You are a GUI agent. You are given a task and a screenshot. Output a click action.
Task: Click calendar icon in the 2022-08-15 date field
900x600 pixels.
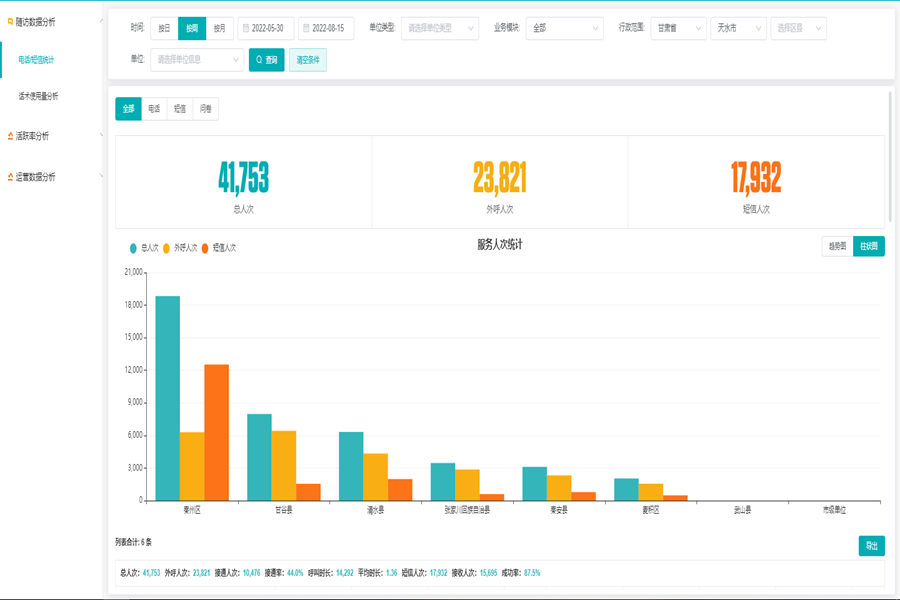(x=306, y=29)
